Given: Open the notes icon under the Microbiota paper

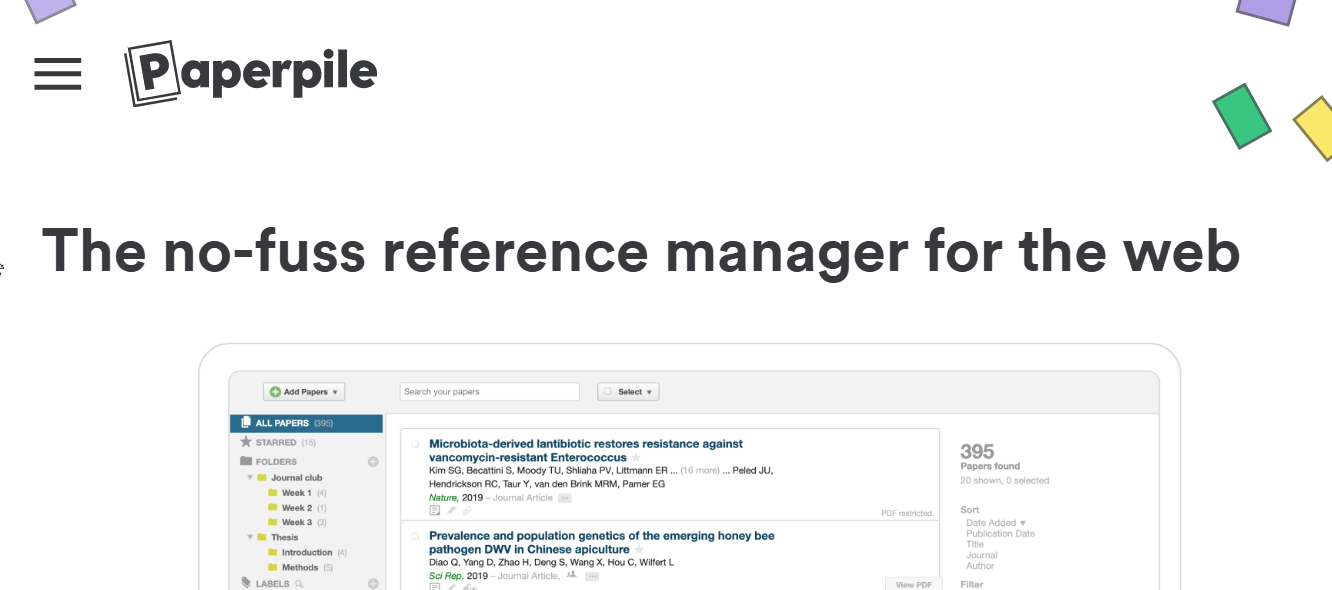Looking at the screenshot, I should pos(435,511).
